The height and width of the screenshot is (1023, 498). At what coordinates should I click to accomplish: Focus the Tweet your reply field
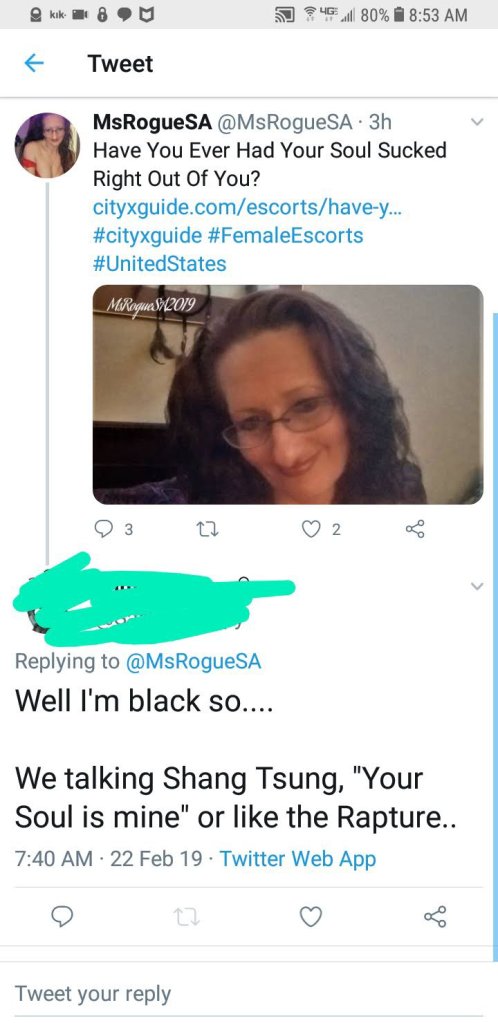[249, 994]
